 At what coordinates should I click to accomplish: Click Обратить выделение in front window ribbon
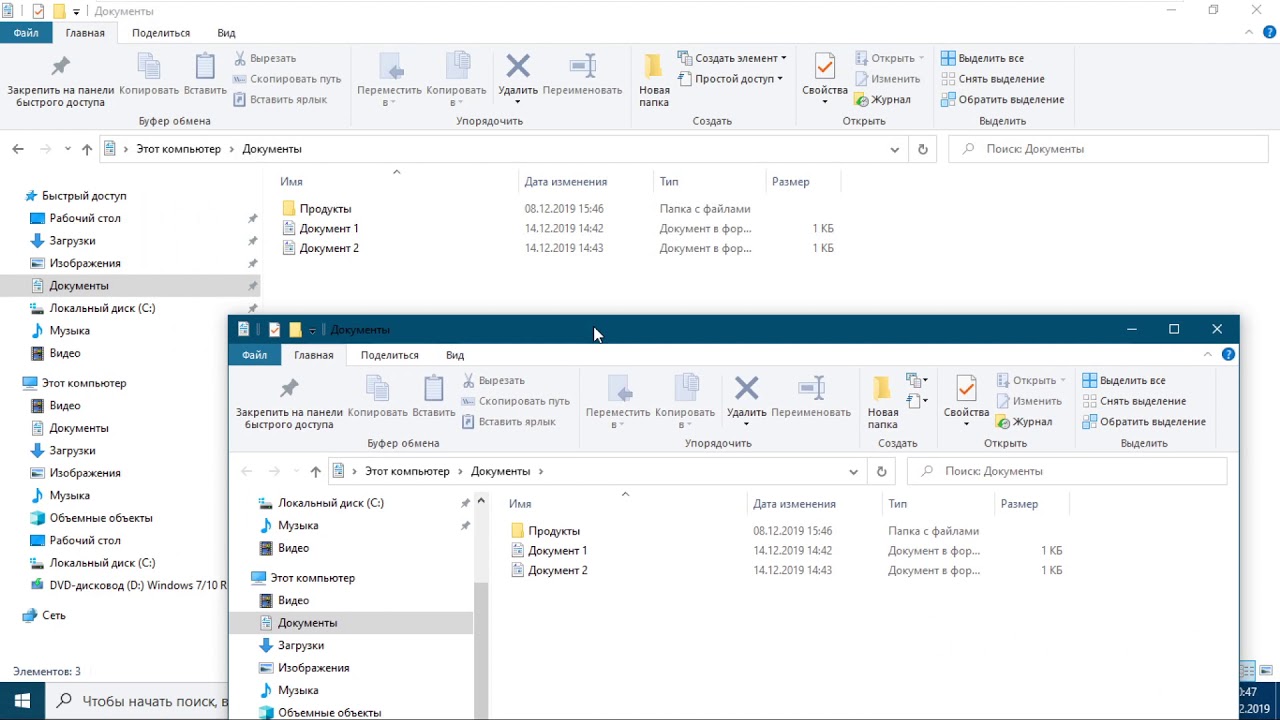point(1145,422)
